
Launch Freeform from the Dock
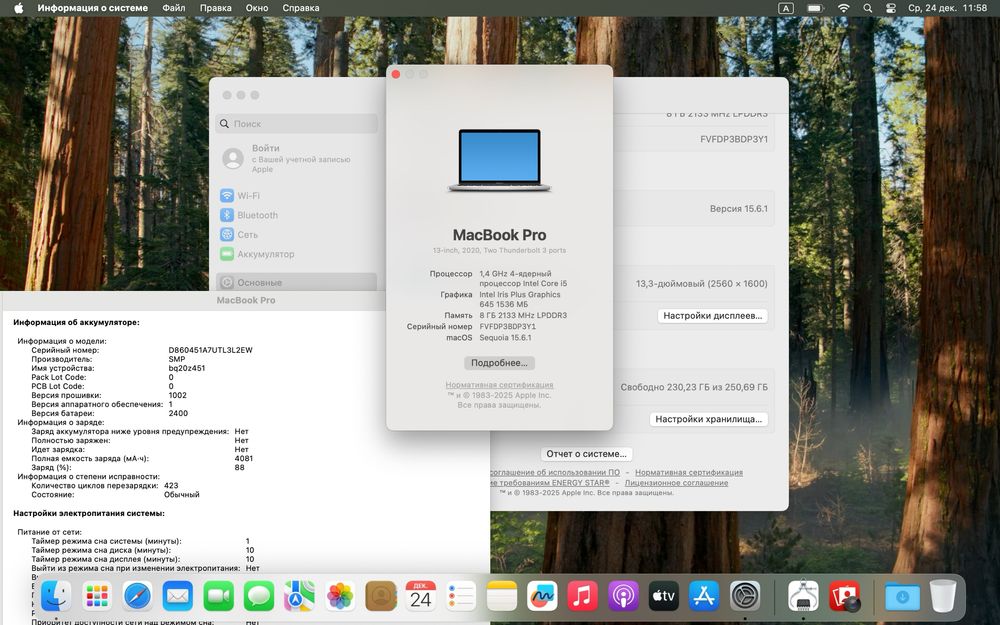click(542, 596)
